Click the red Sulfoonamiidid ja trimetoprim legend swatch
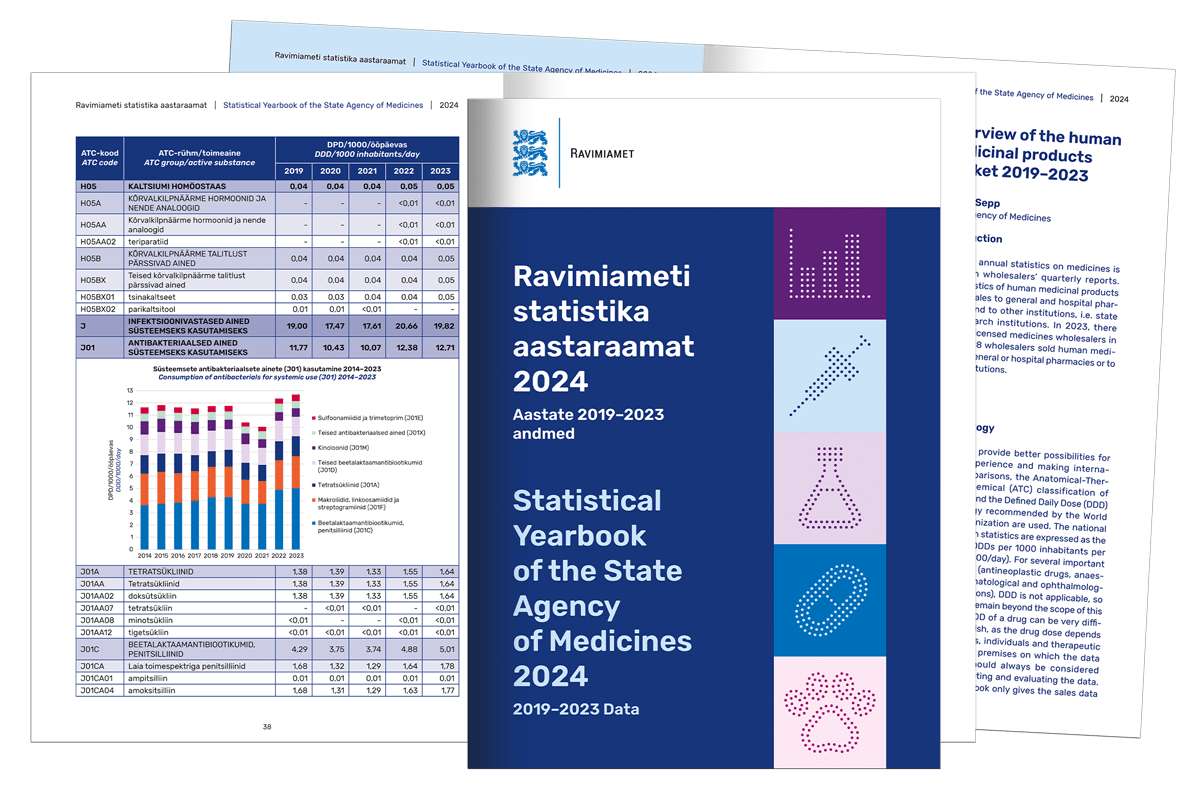 pyautogui.click(x=314, y=416)
